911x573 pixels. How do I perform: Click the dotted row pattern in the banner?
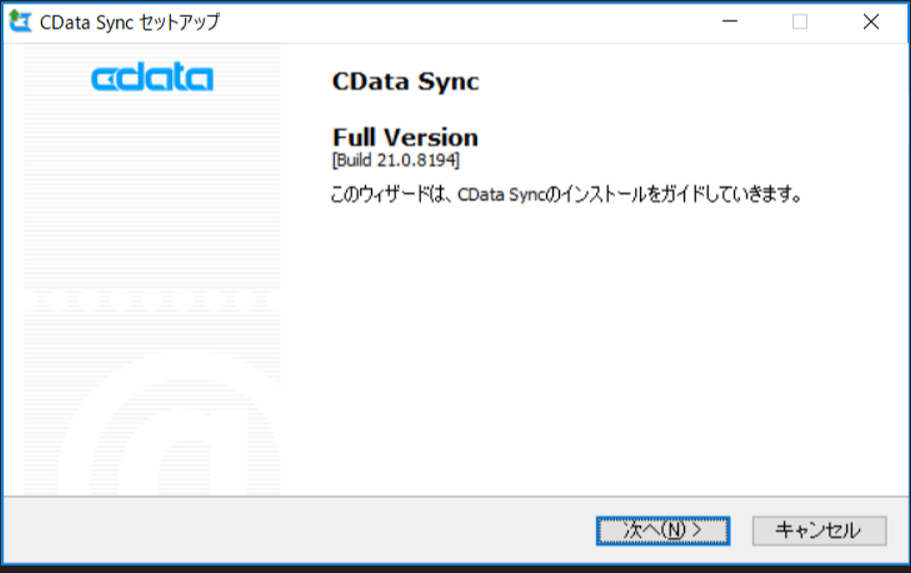pyautogui.click(x=152, y=298)
